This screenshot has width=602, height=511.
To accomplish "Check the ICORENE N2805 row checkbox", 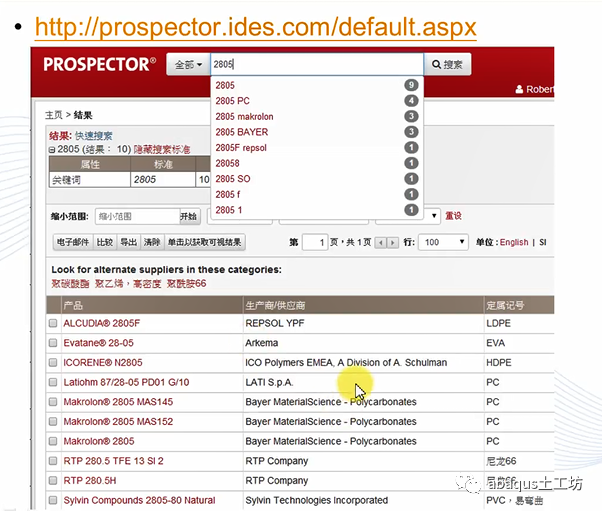I will pyautogui.click(x=53, y=362).
